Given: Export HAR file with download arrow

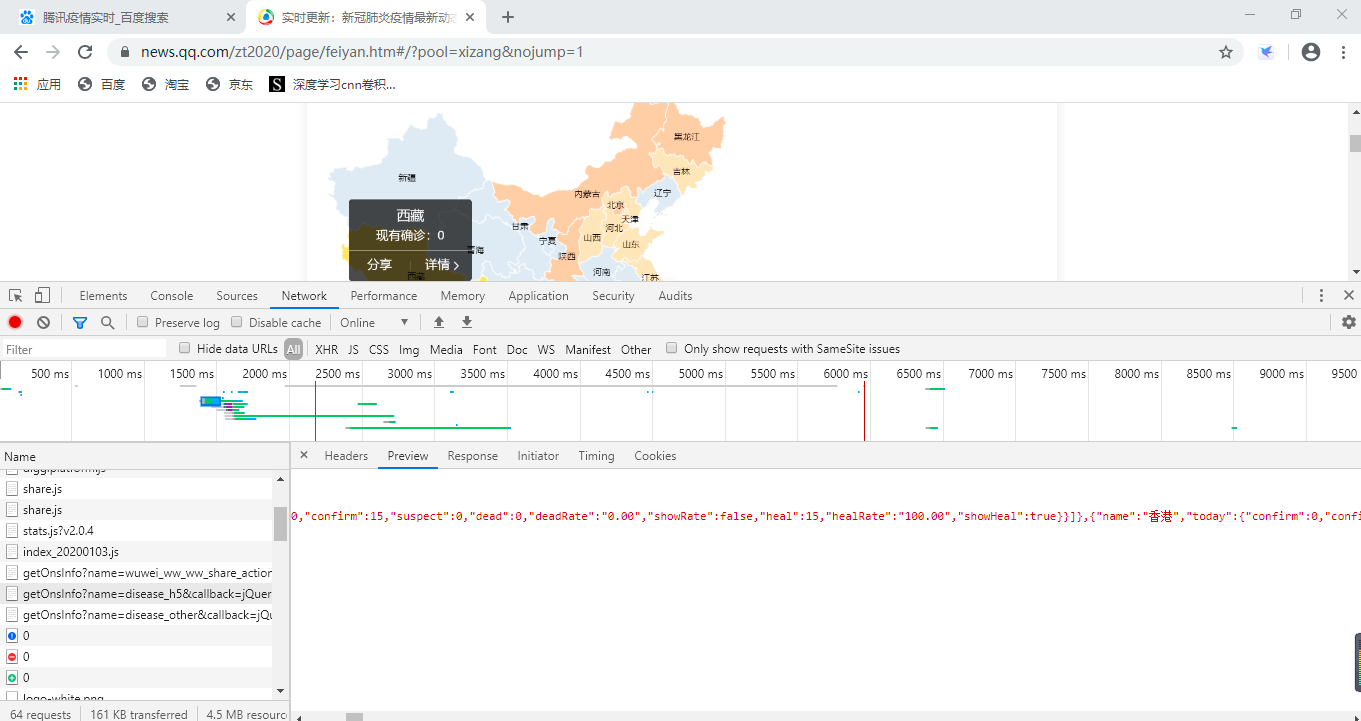Looking at the screenshot, I should click(x=466, y=322).
